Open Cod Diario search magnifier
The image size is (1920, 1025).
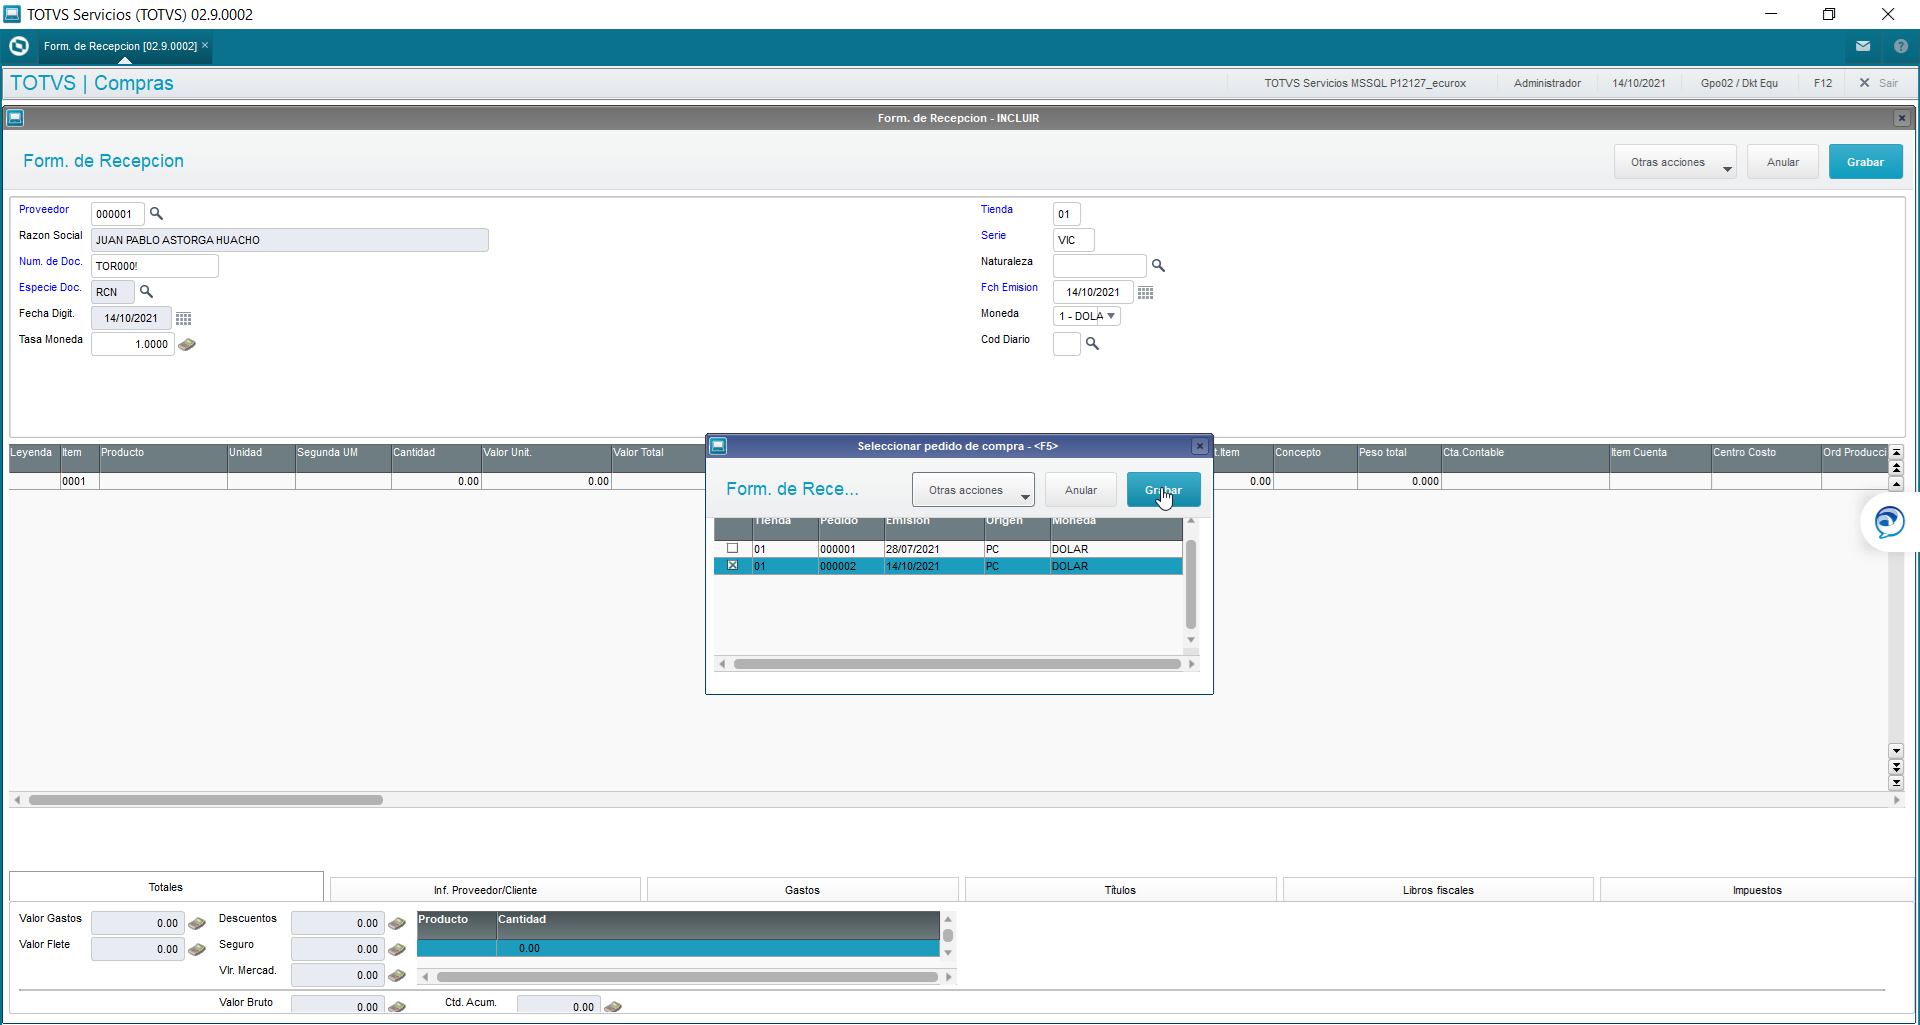1092,344
